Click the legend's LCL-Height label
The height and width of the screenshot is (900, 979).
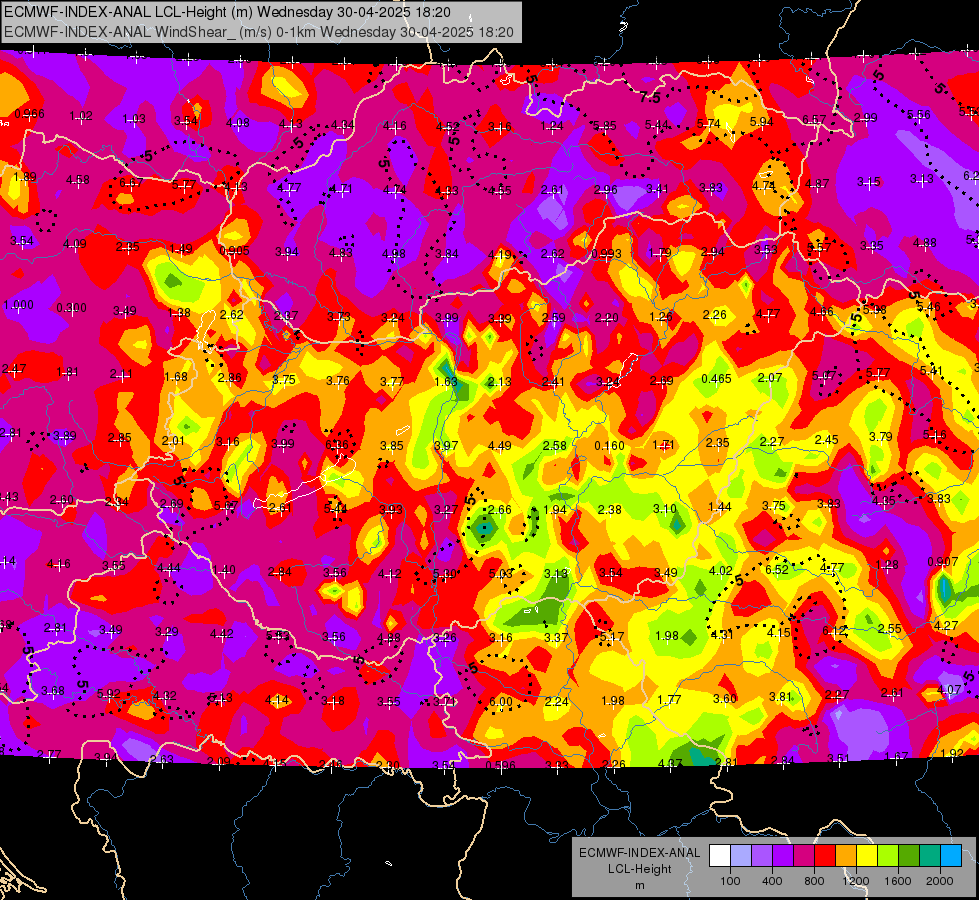pyautogui.click(x=639, y=869)
